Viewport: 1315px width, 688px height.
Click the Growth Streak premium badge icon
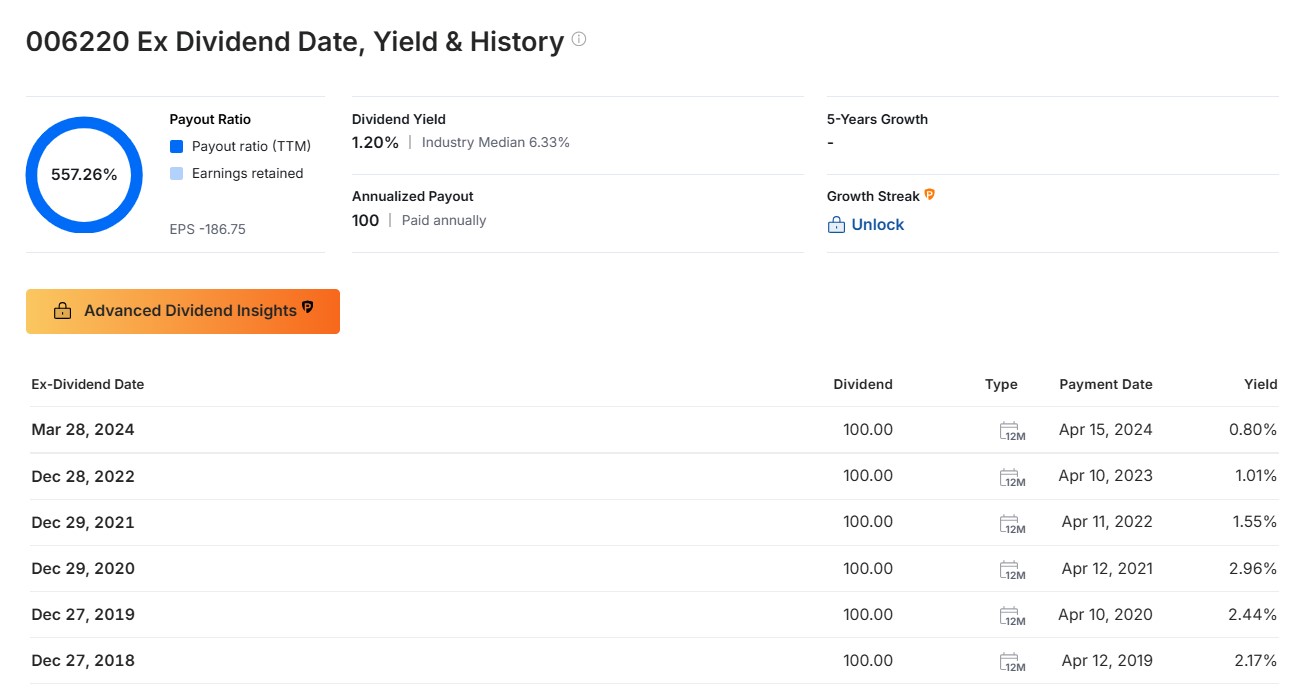click(x=929, y=195)
